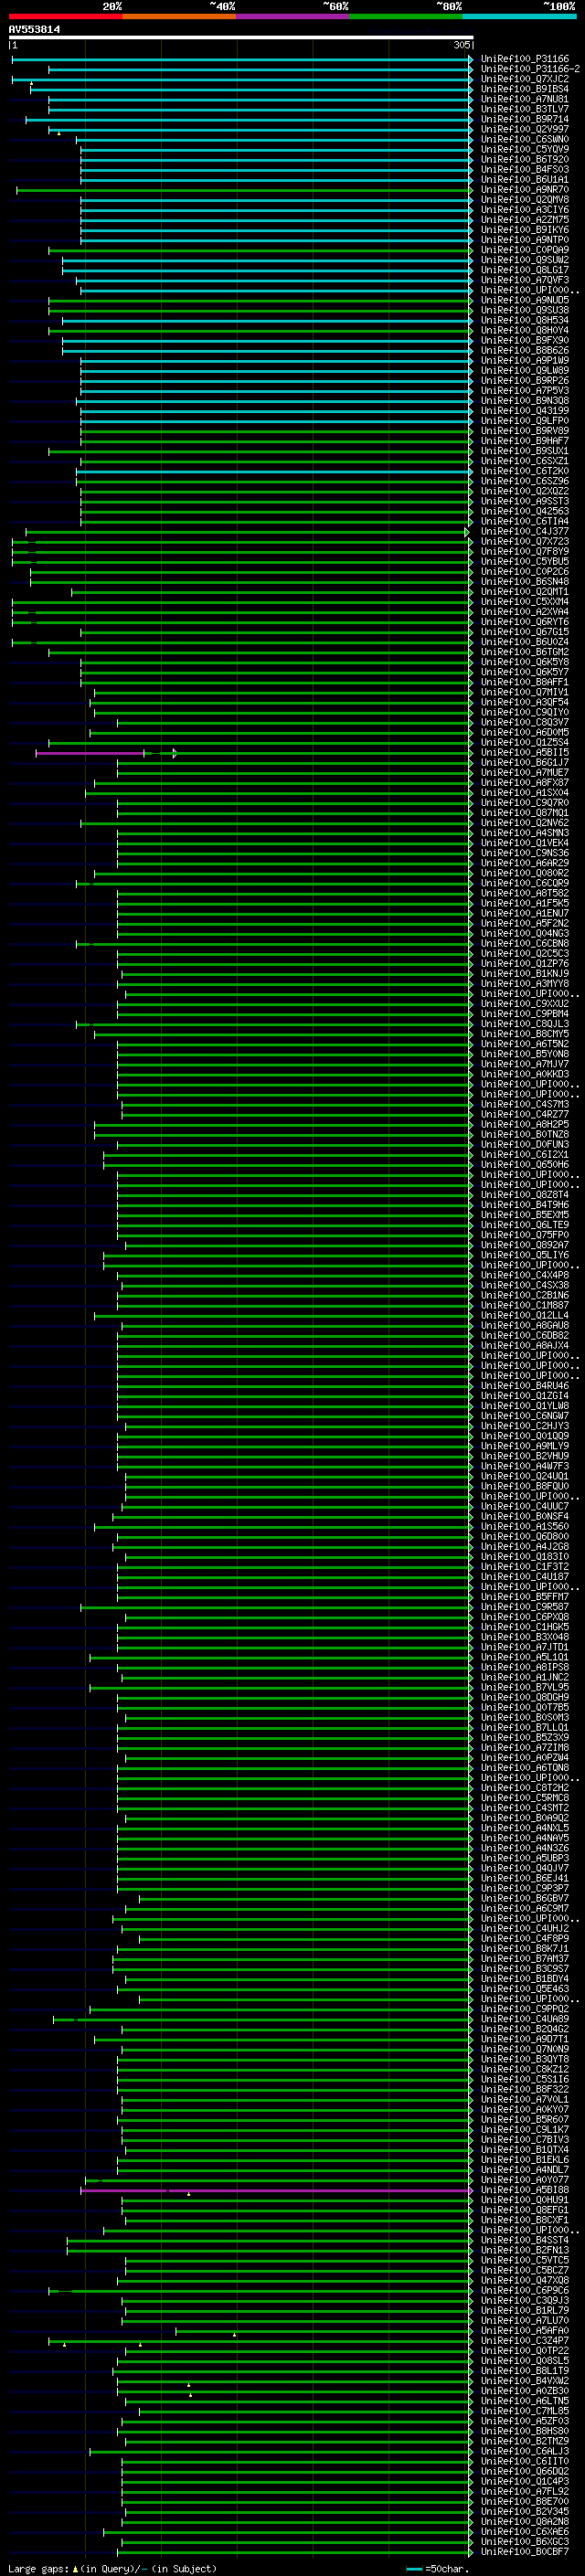585x2576 pixels.
Task: Click hit label UniRef100_Q2QMV8
Action: [x=524, y=199]
